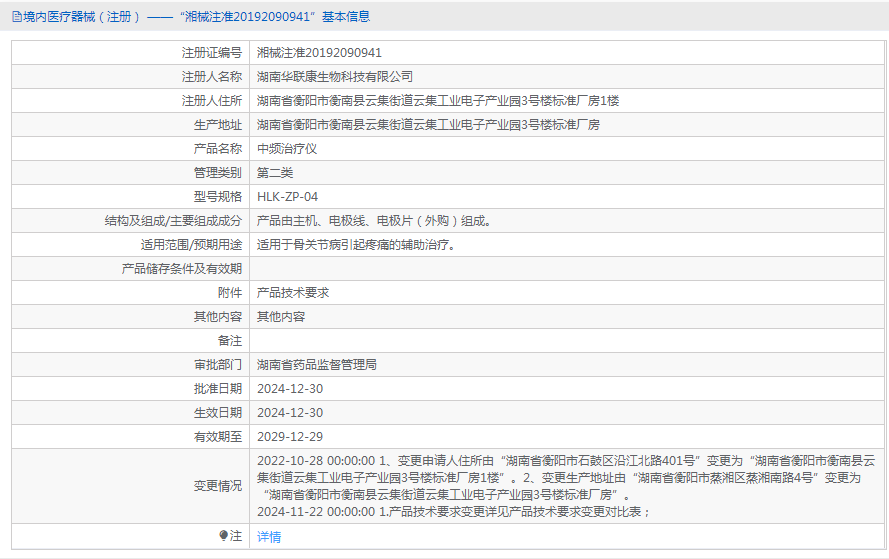Viewport: 889px width, 559px height.
Task: Select the label 备注
Action: coord(230,341)
